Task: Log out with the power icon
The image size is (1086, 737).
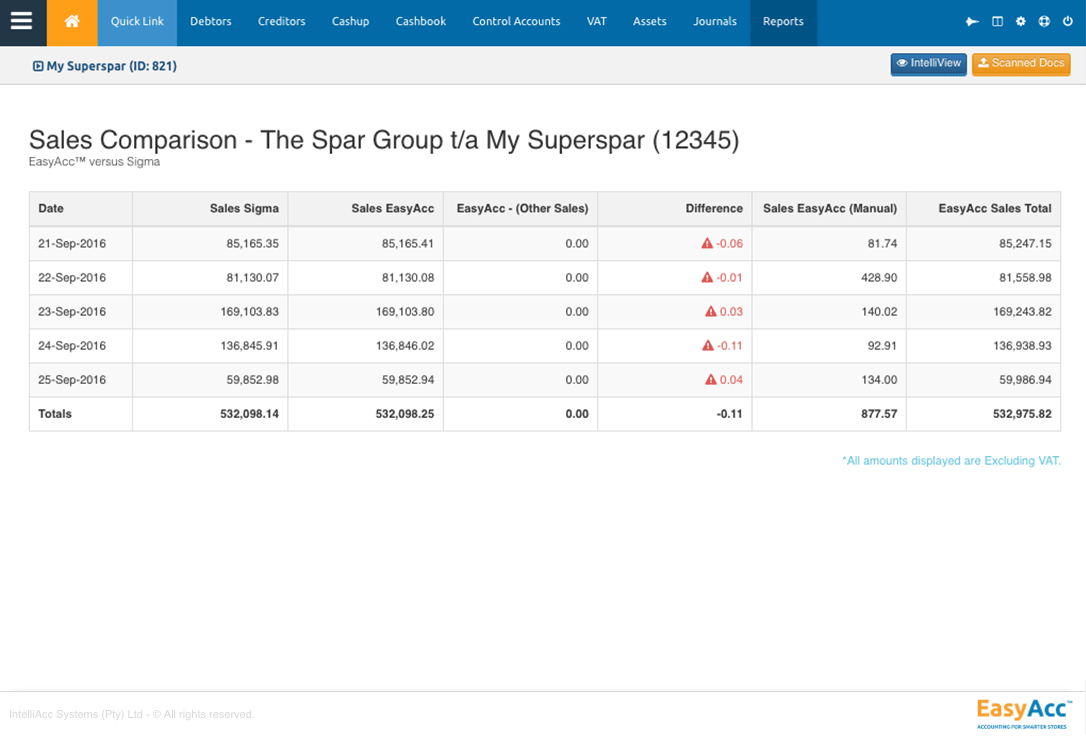Action: tap(1068, 21)
